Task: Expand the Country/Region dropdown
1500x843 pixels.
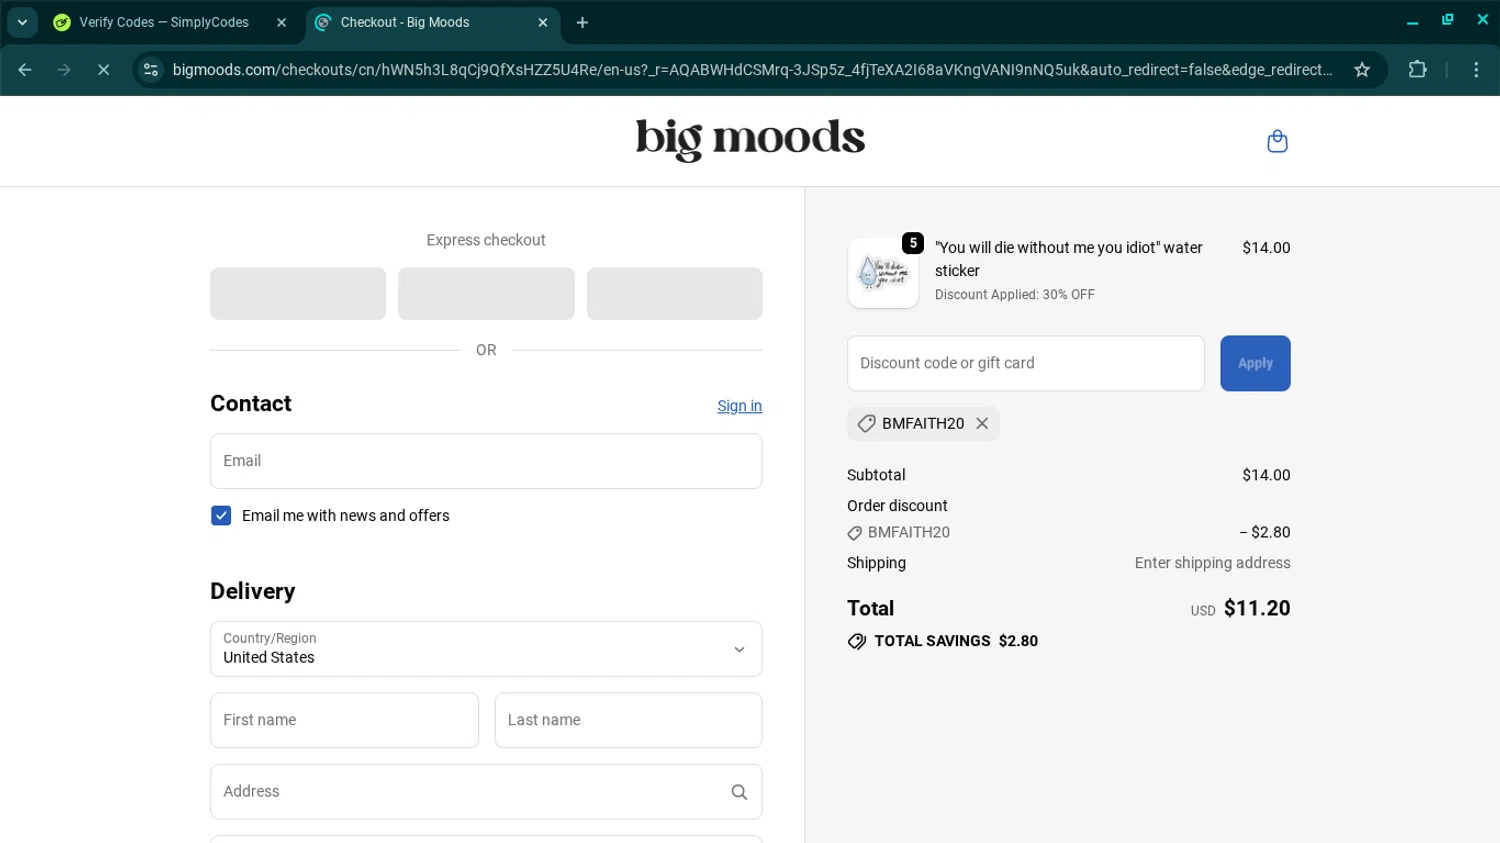Action: click(486, 649)
